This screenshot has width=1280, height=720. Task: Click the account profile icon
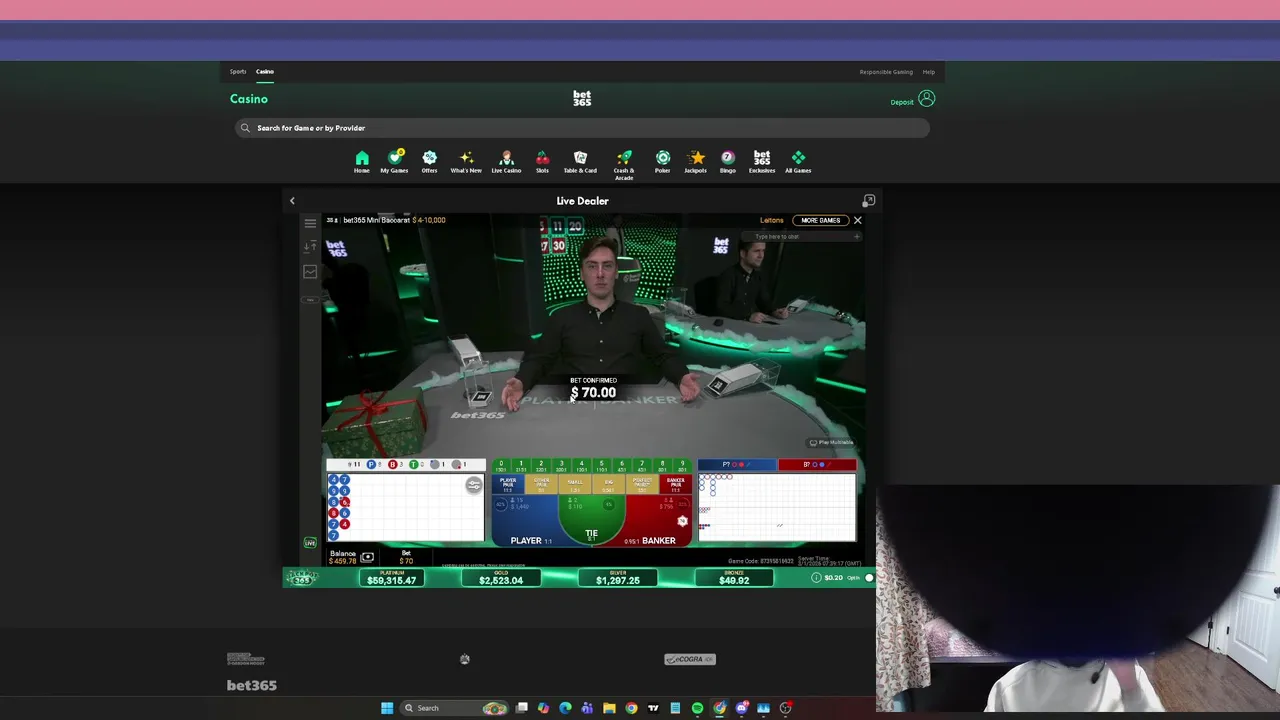click(x=927, y=99)
